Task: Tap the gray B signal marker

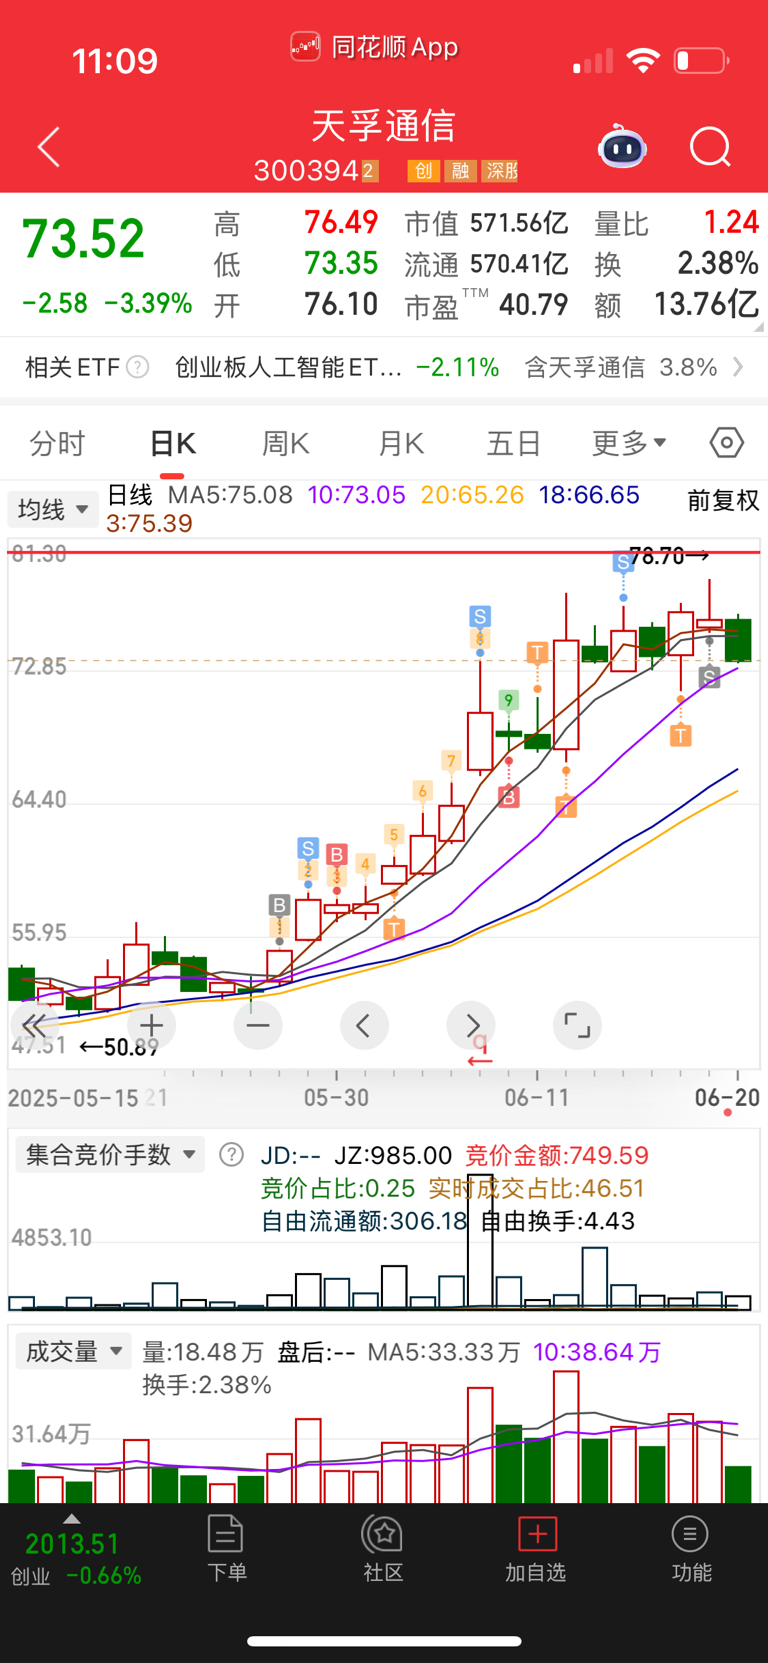Action: [x=279, y=905]
